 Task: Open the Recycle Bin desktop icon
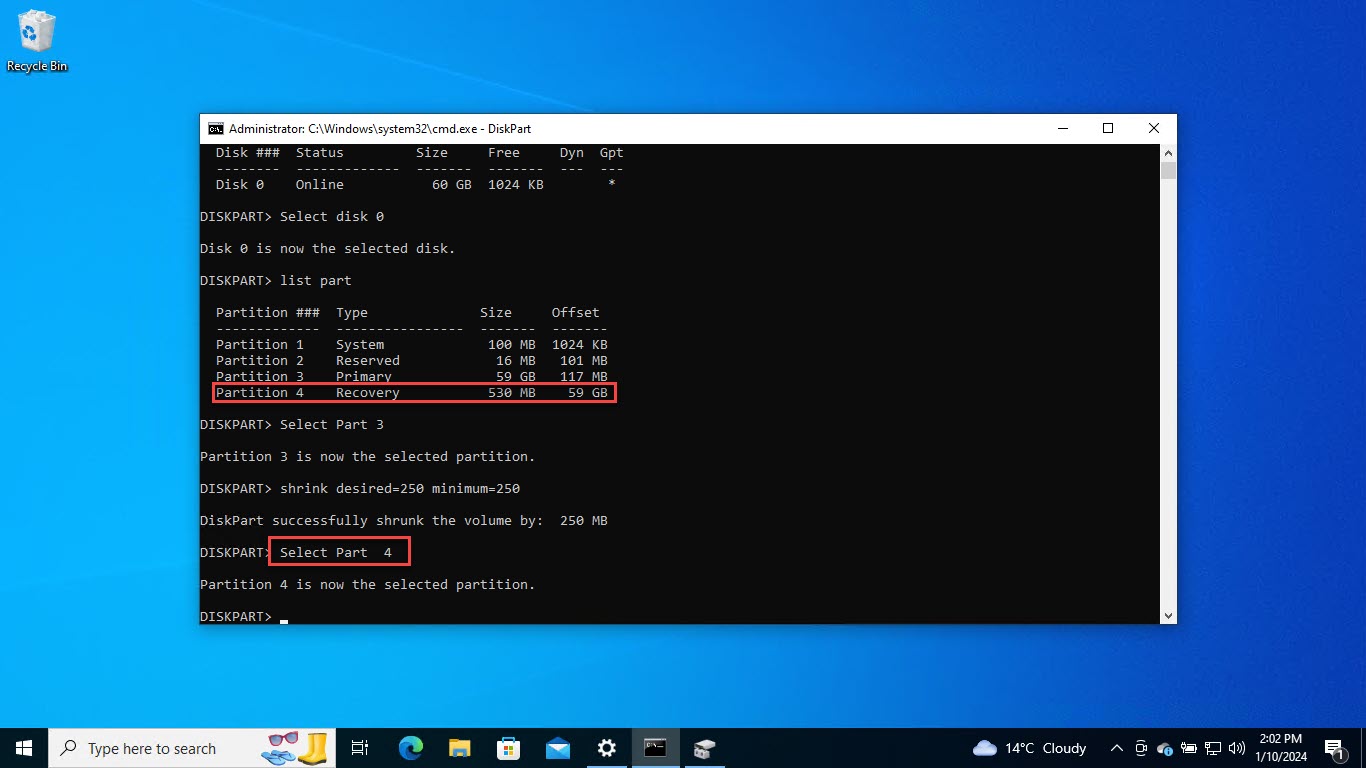37,42
